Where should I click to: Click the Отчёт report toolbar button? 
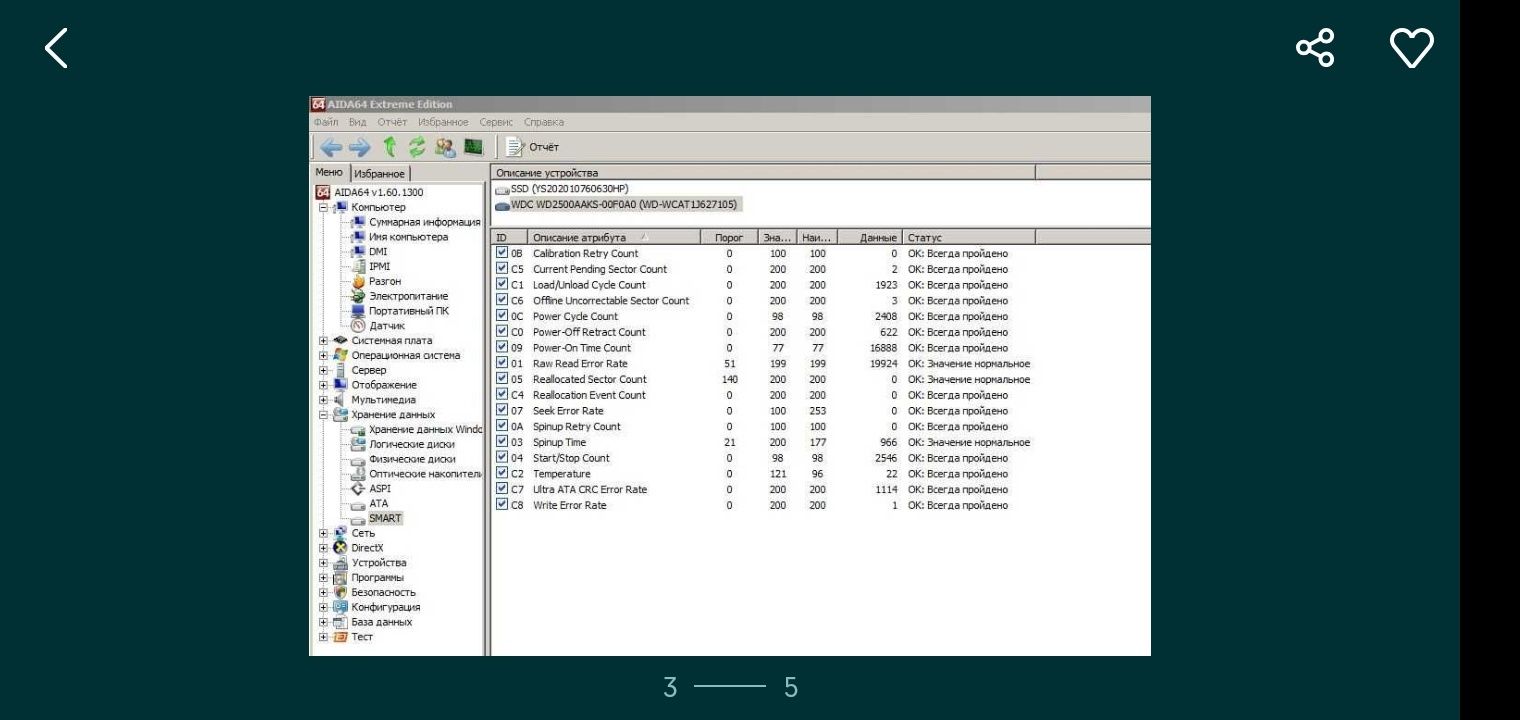coord(532,147)
